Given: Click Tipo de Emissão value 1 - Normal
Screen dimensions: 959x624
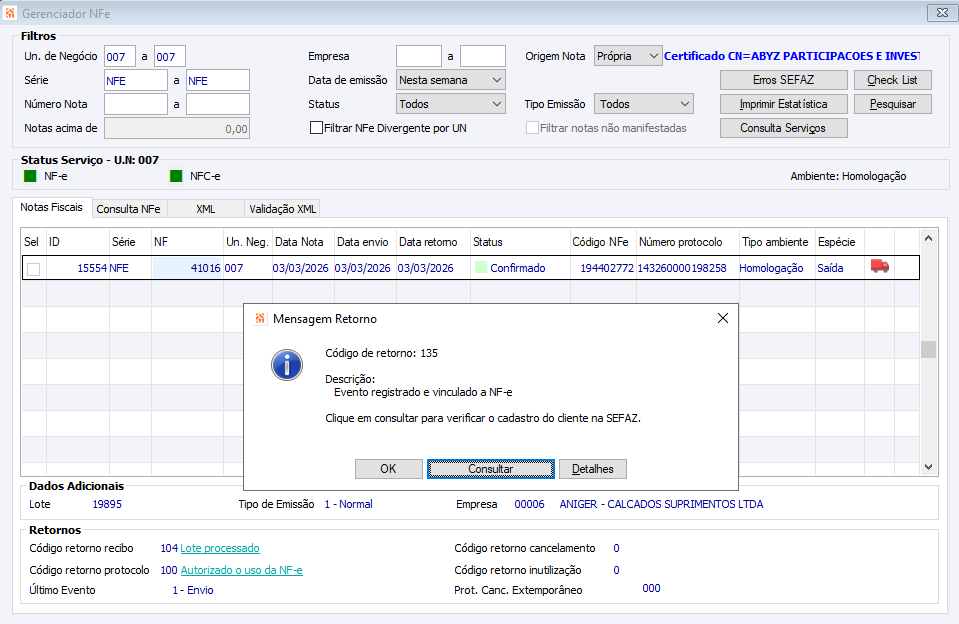Looking at the screenshot, I should click(348, 504).
